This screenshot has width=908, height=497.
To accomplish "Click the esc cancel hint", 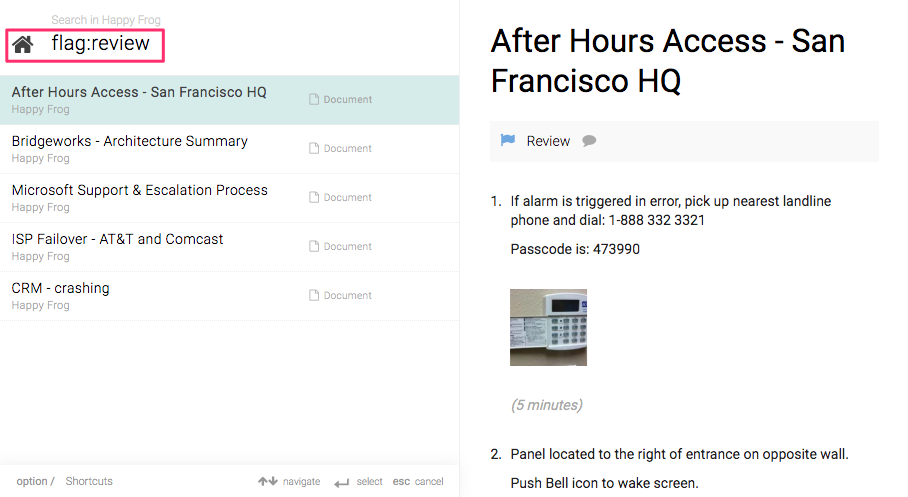I will pyautogui.click(x=418, y=481).
